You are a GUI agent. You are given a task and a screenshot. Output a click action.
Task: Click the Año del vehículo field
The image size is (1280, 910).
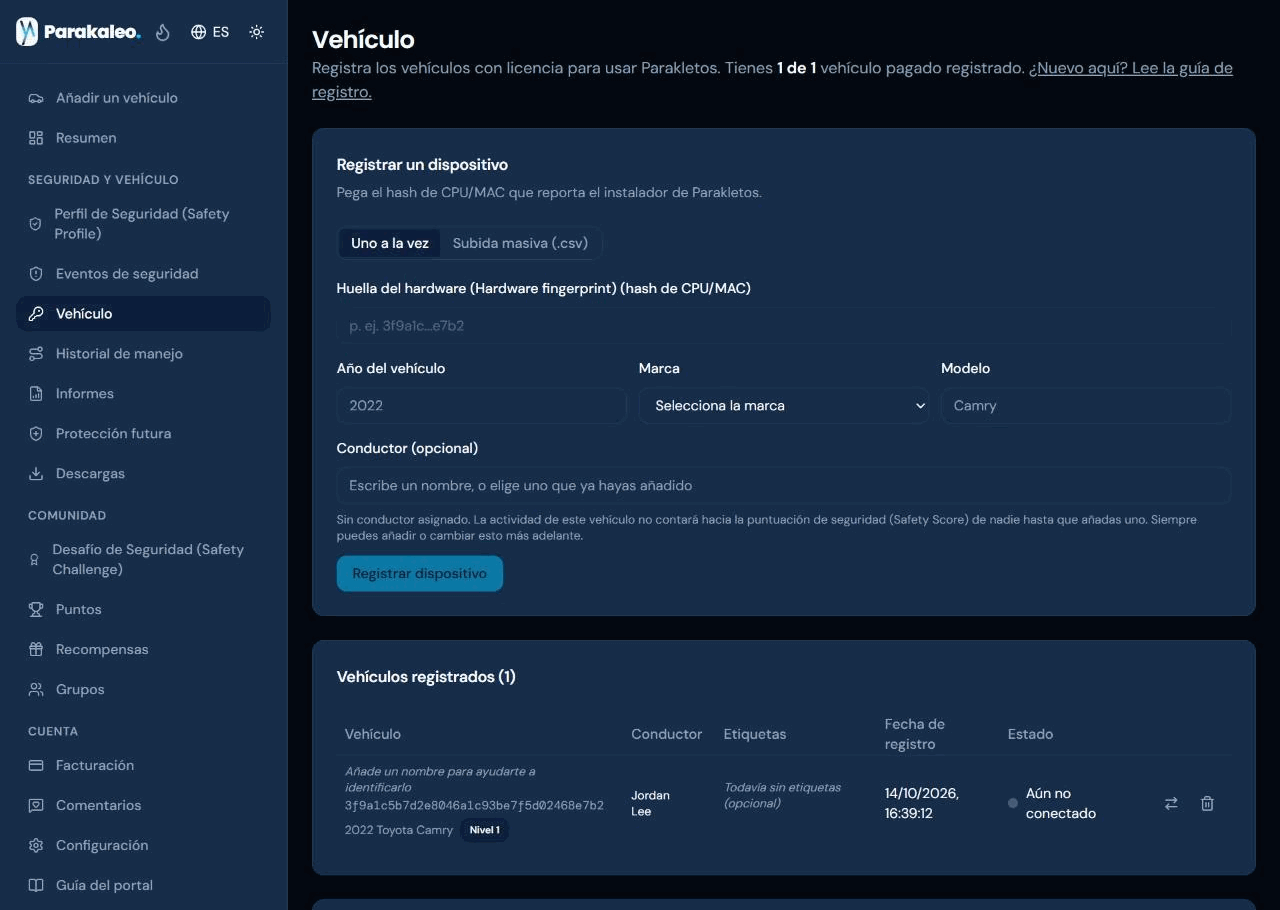pyautogui.click(x=482, y=406)
